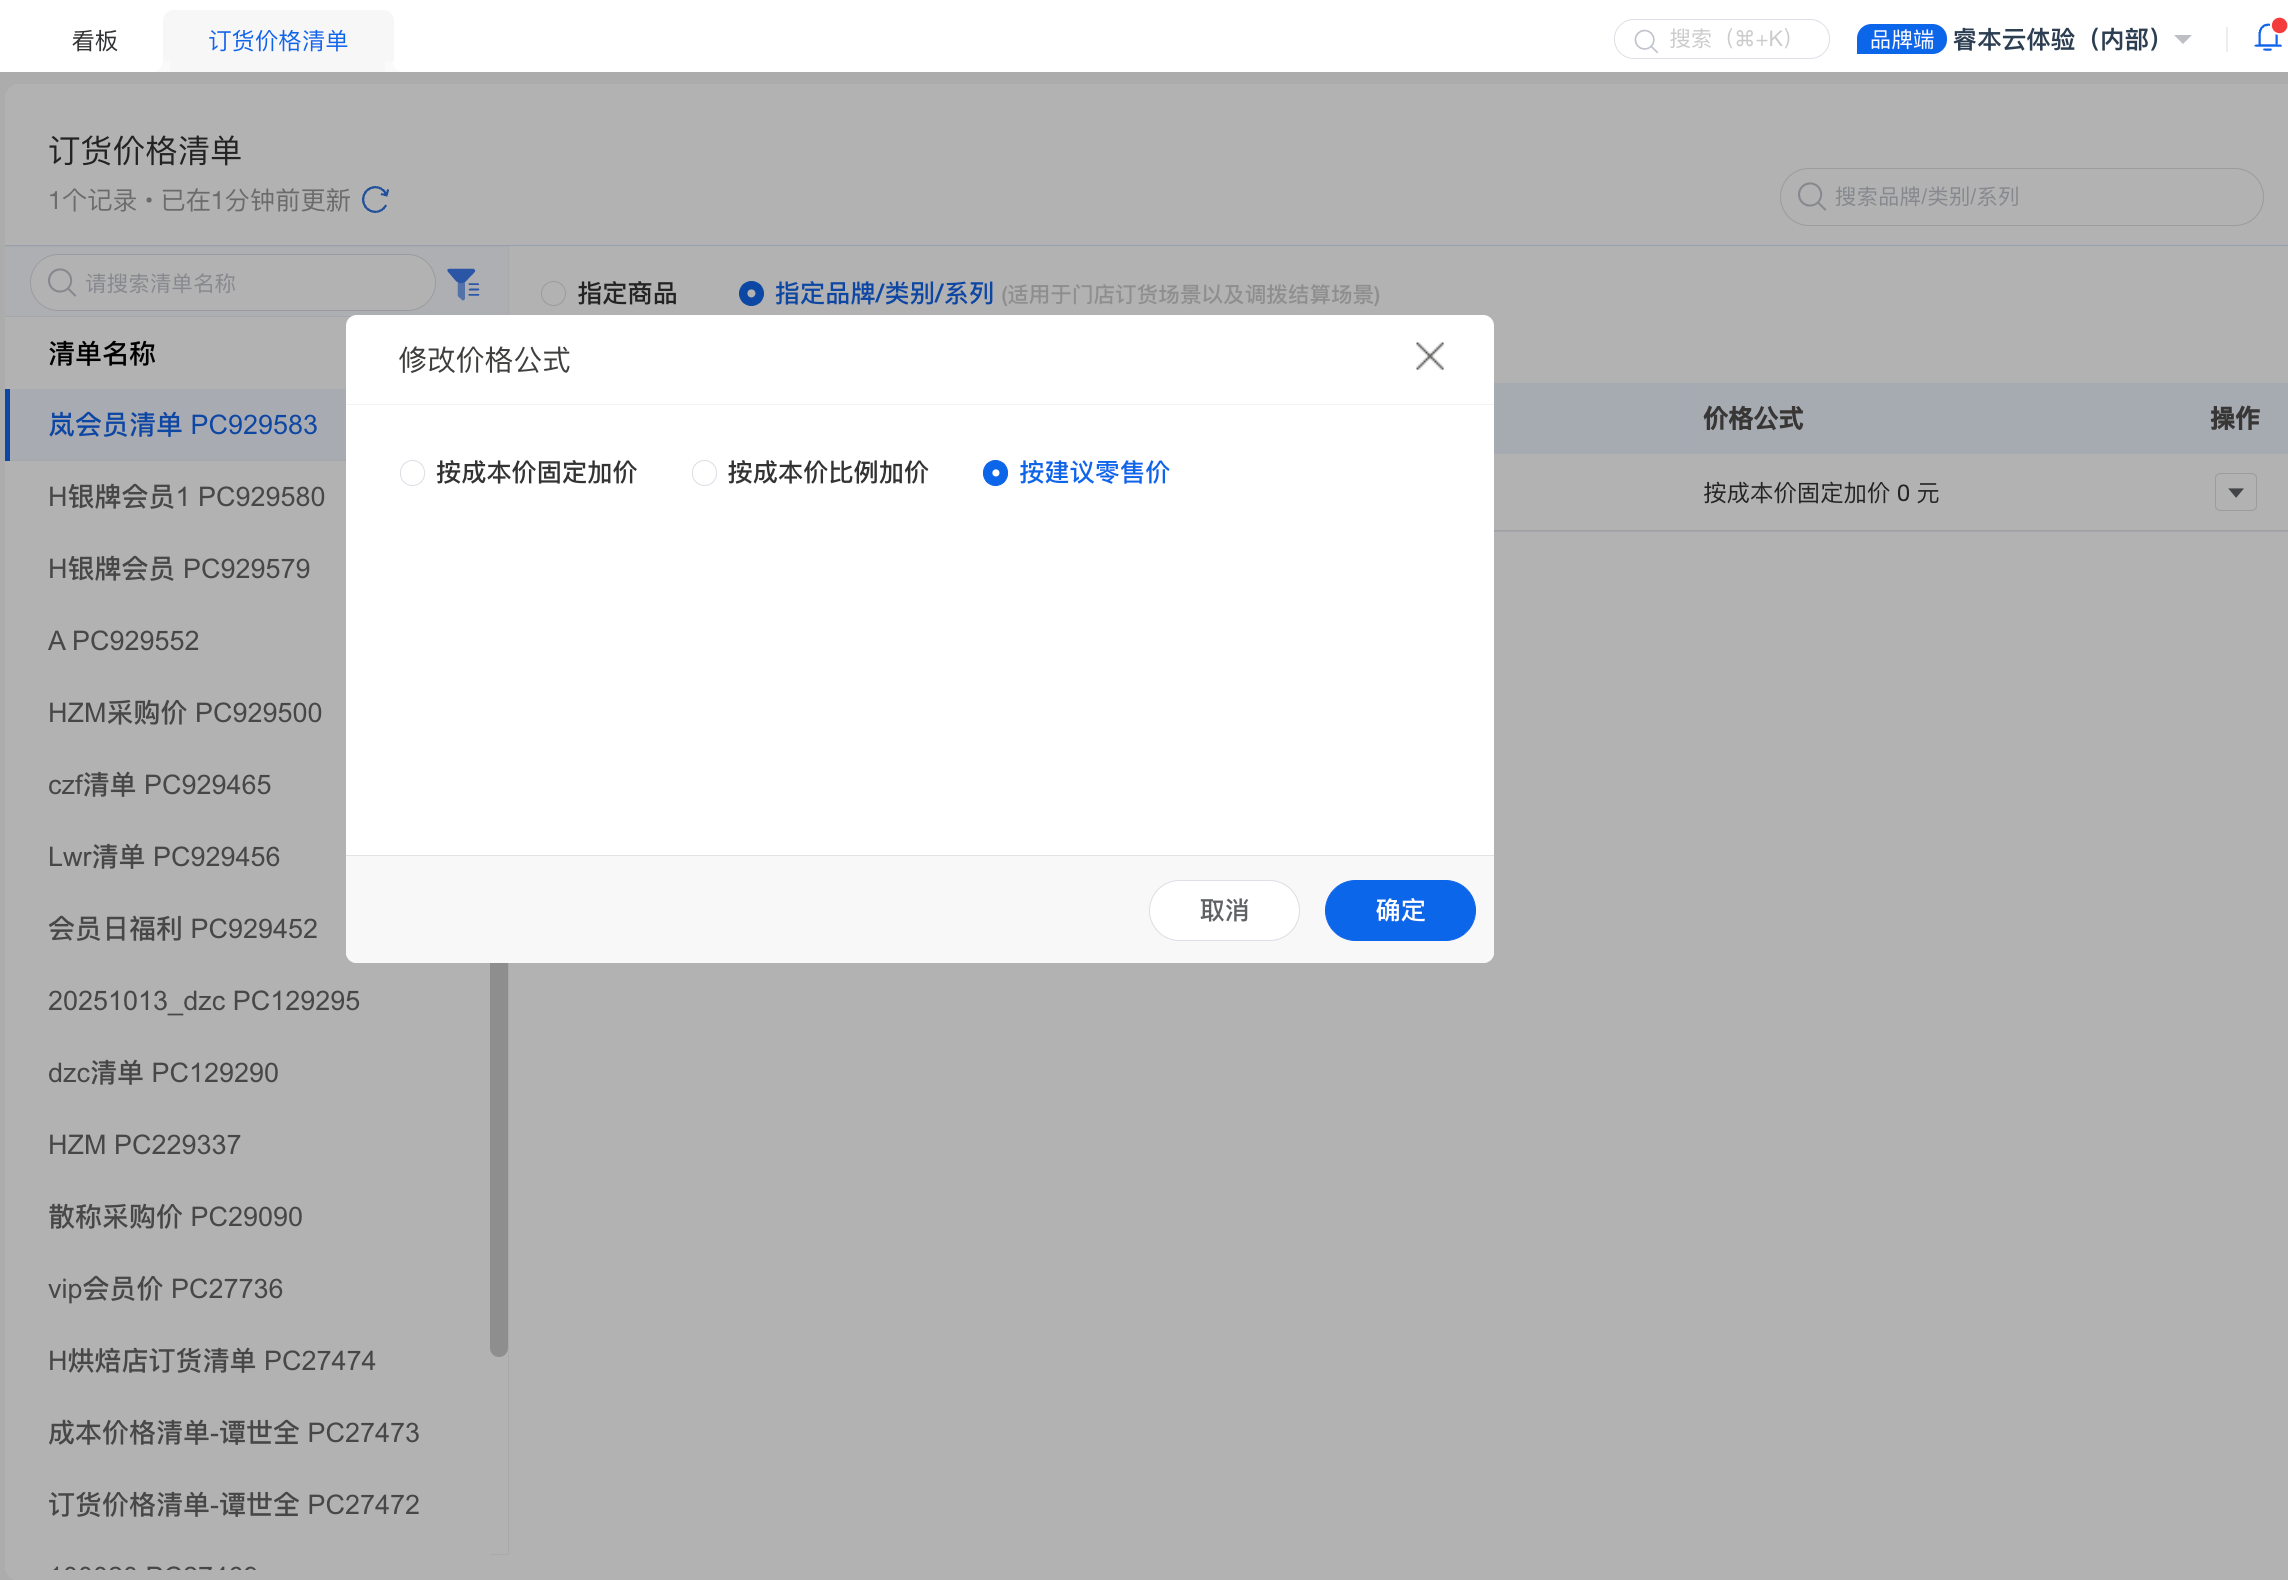Select 按成本价比例加价 radio option
This screenshot has height=1580, width=2288.
click(x=704, y=473)
